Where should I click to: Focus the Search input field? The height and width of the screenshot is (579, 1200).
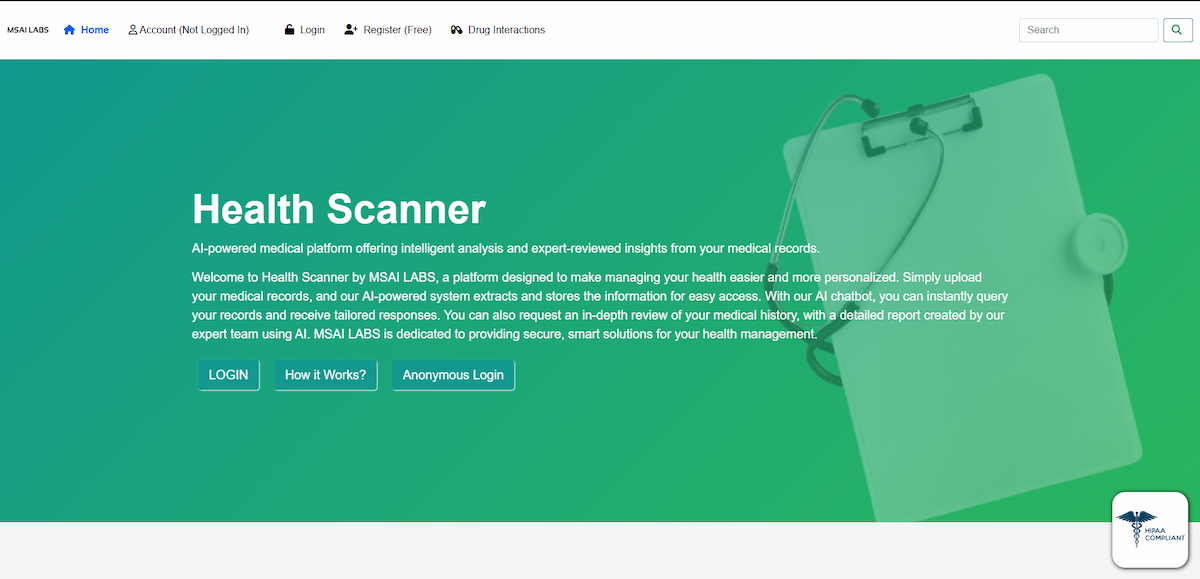[x=1088, y=30]
